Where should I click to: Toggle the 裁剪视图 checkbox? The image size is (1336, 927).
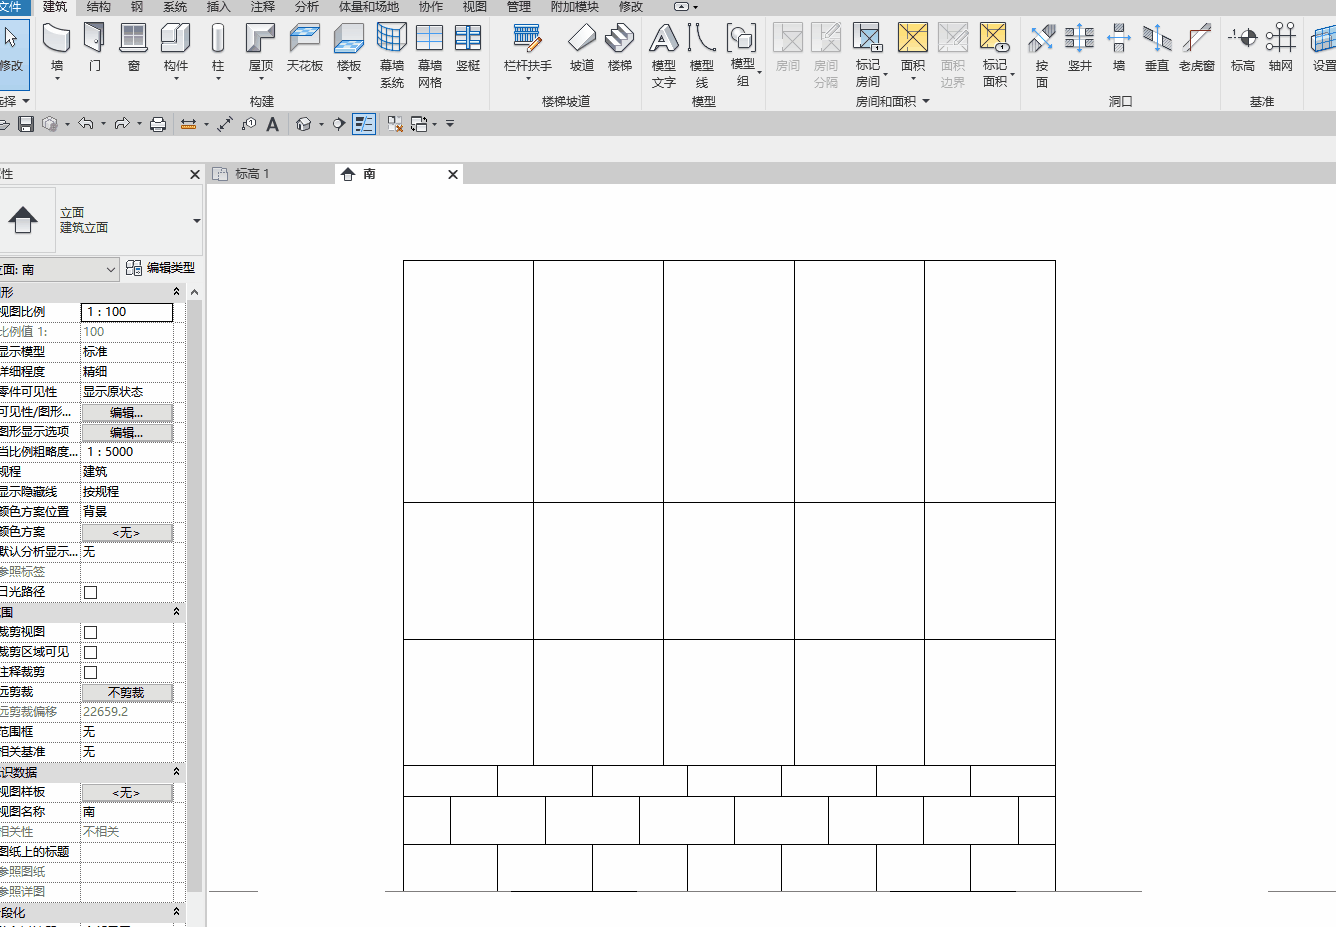coord(91,632)
